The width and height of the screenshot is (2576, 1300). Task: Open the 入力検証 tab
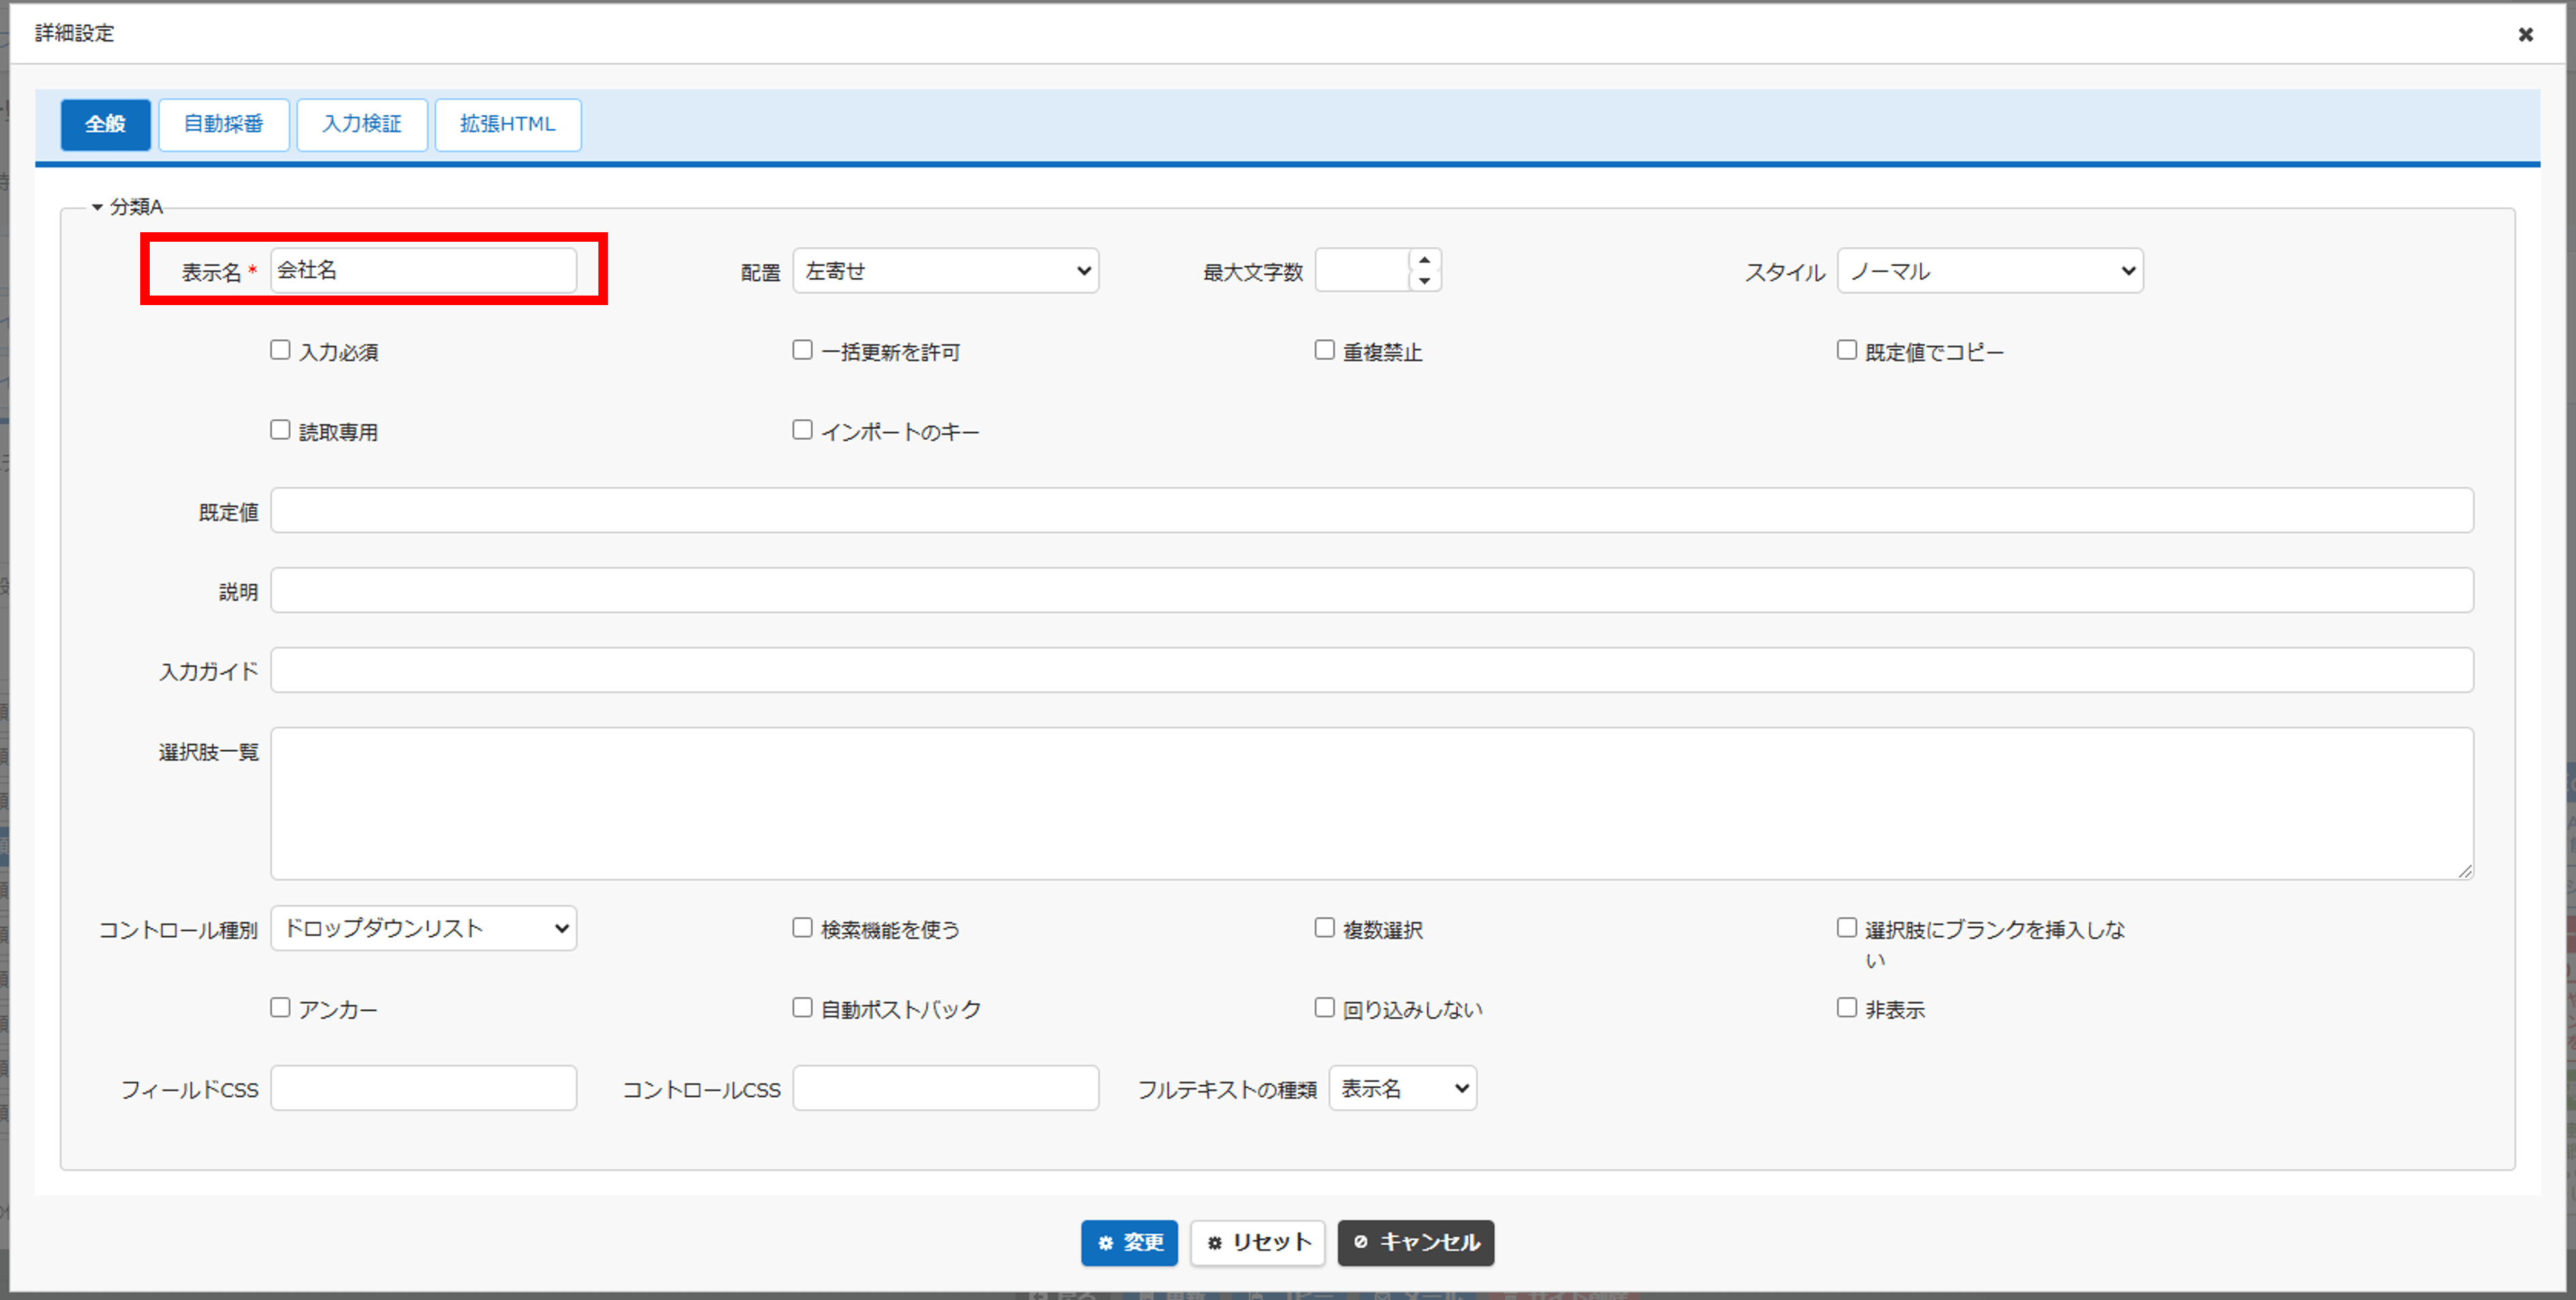point(362,125)
